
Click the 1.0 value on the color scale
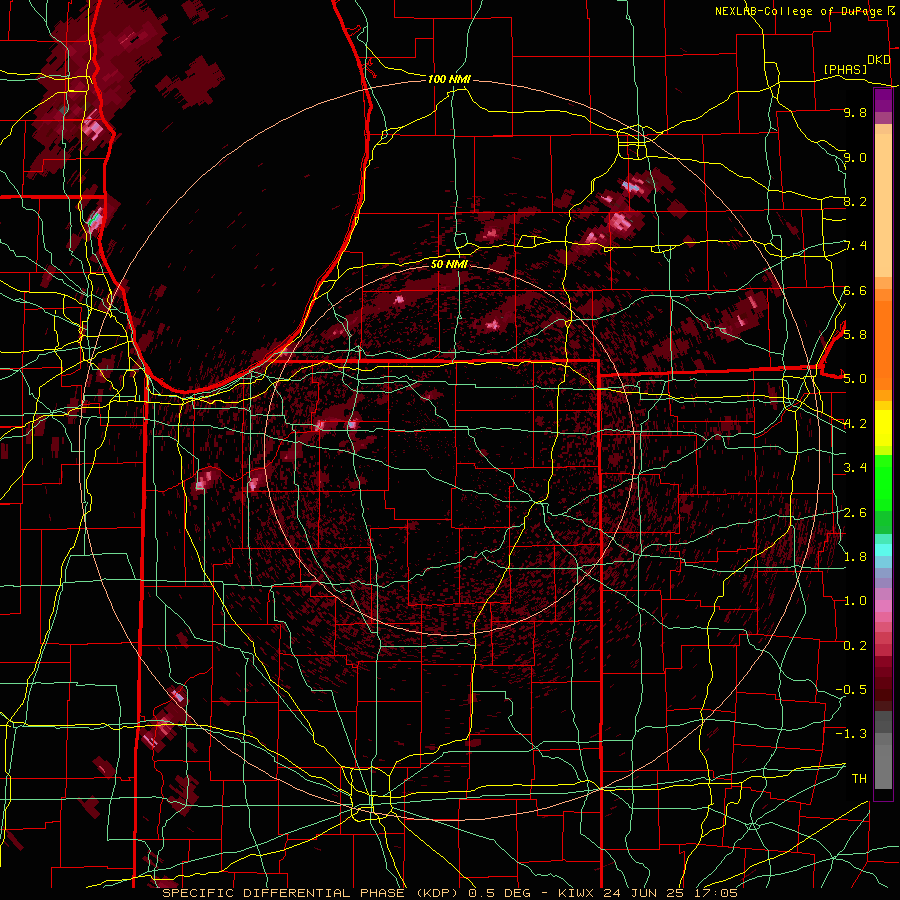click(855, 600)
